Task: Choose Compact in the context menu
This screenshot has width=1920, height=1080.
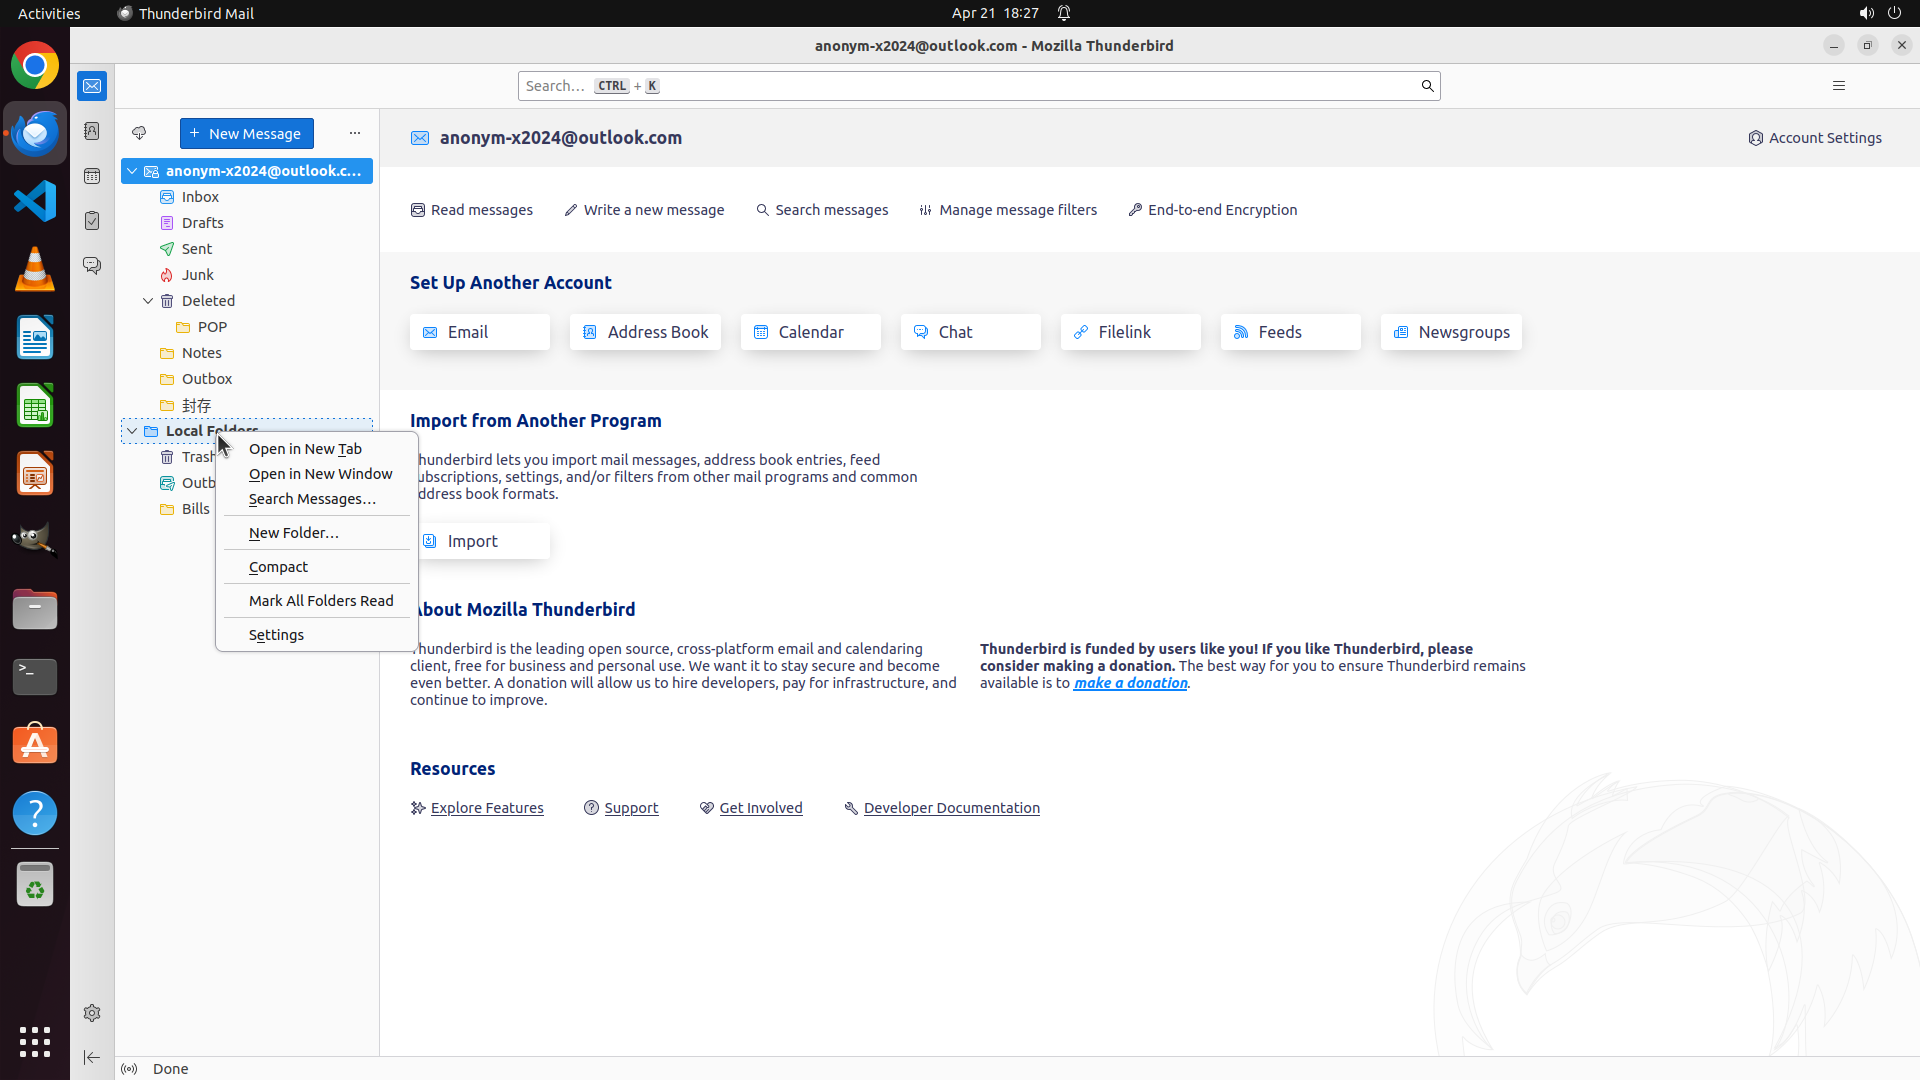Action: pos(278,567)
